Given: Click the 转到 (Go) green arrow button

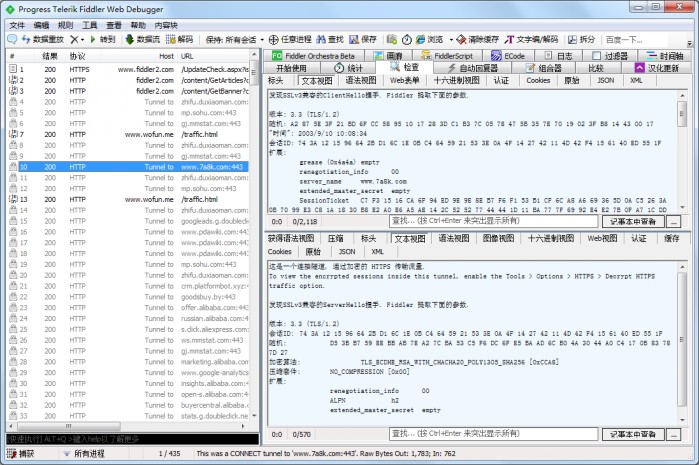Looking at the screenshot, I should click(x=103, y=39).
